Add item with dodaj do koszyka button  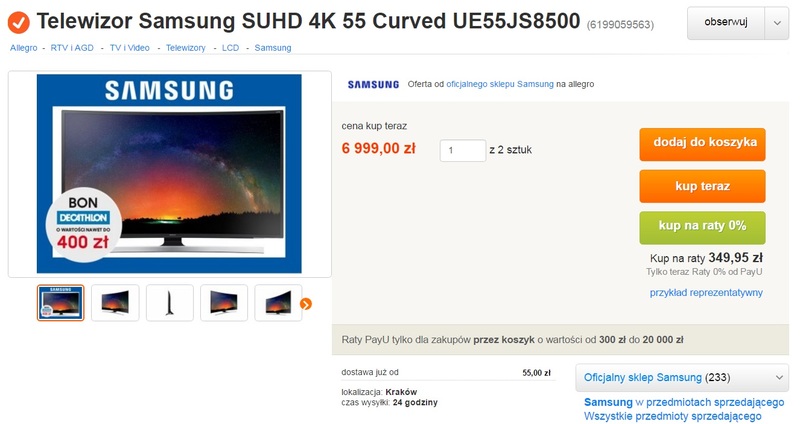(703, 144)
